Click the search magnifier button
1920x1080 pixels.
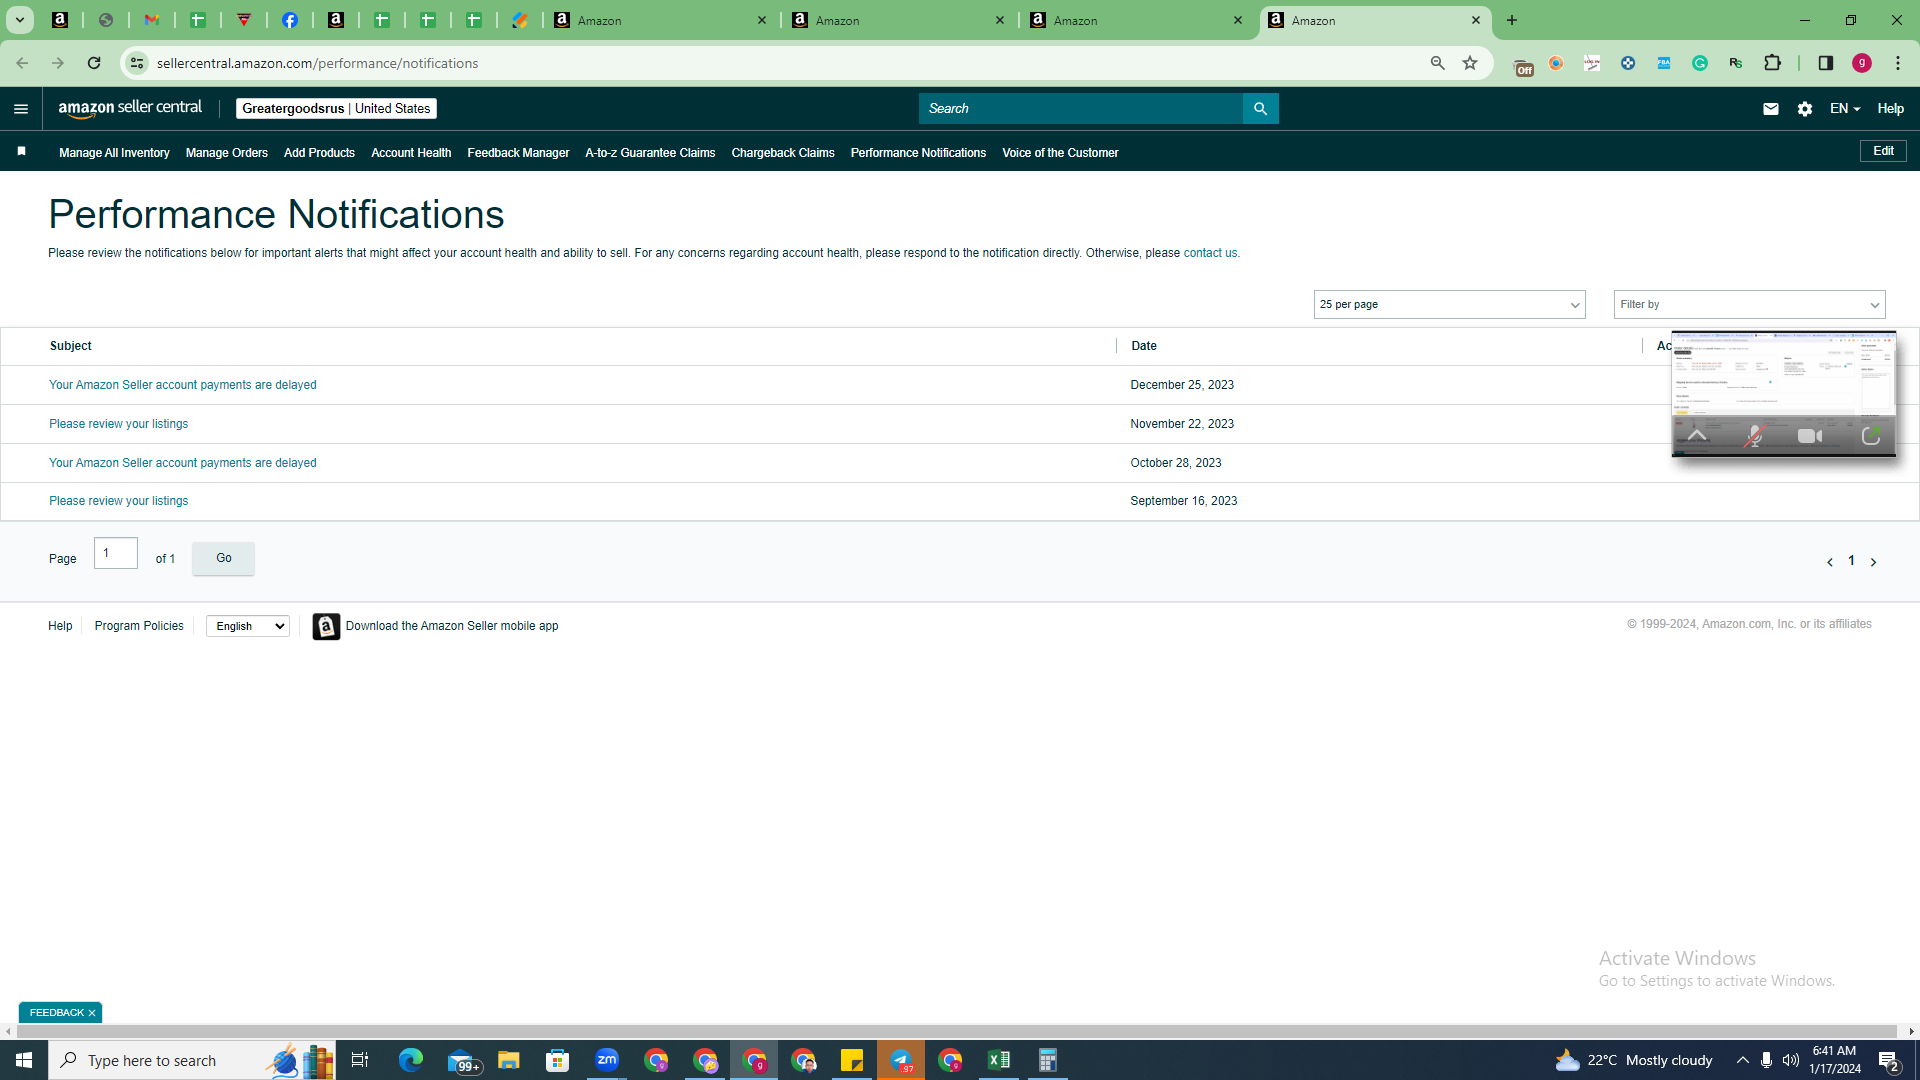click(x=1260, y=109)
